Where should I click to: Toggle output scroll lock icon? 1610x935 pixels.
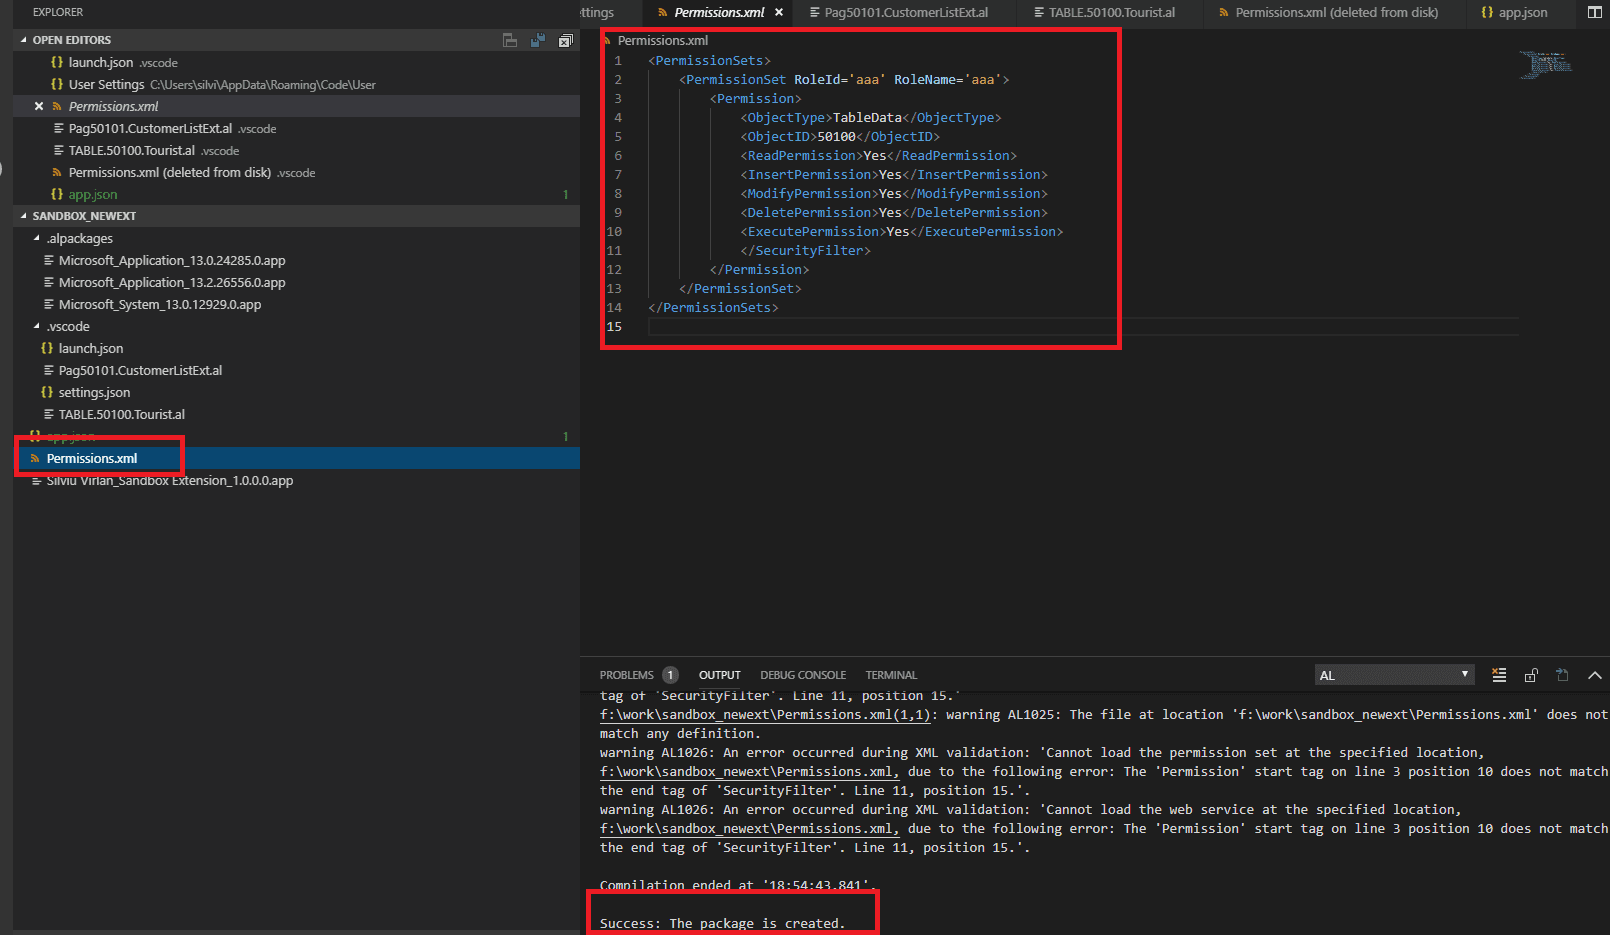(x=1531, y=675)
